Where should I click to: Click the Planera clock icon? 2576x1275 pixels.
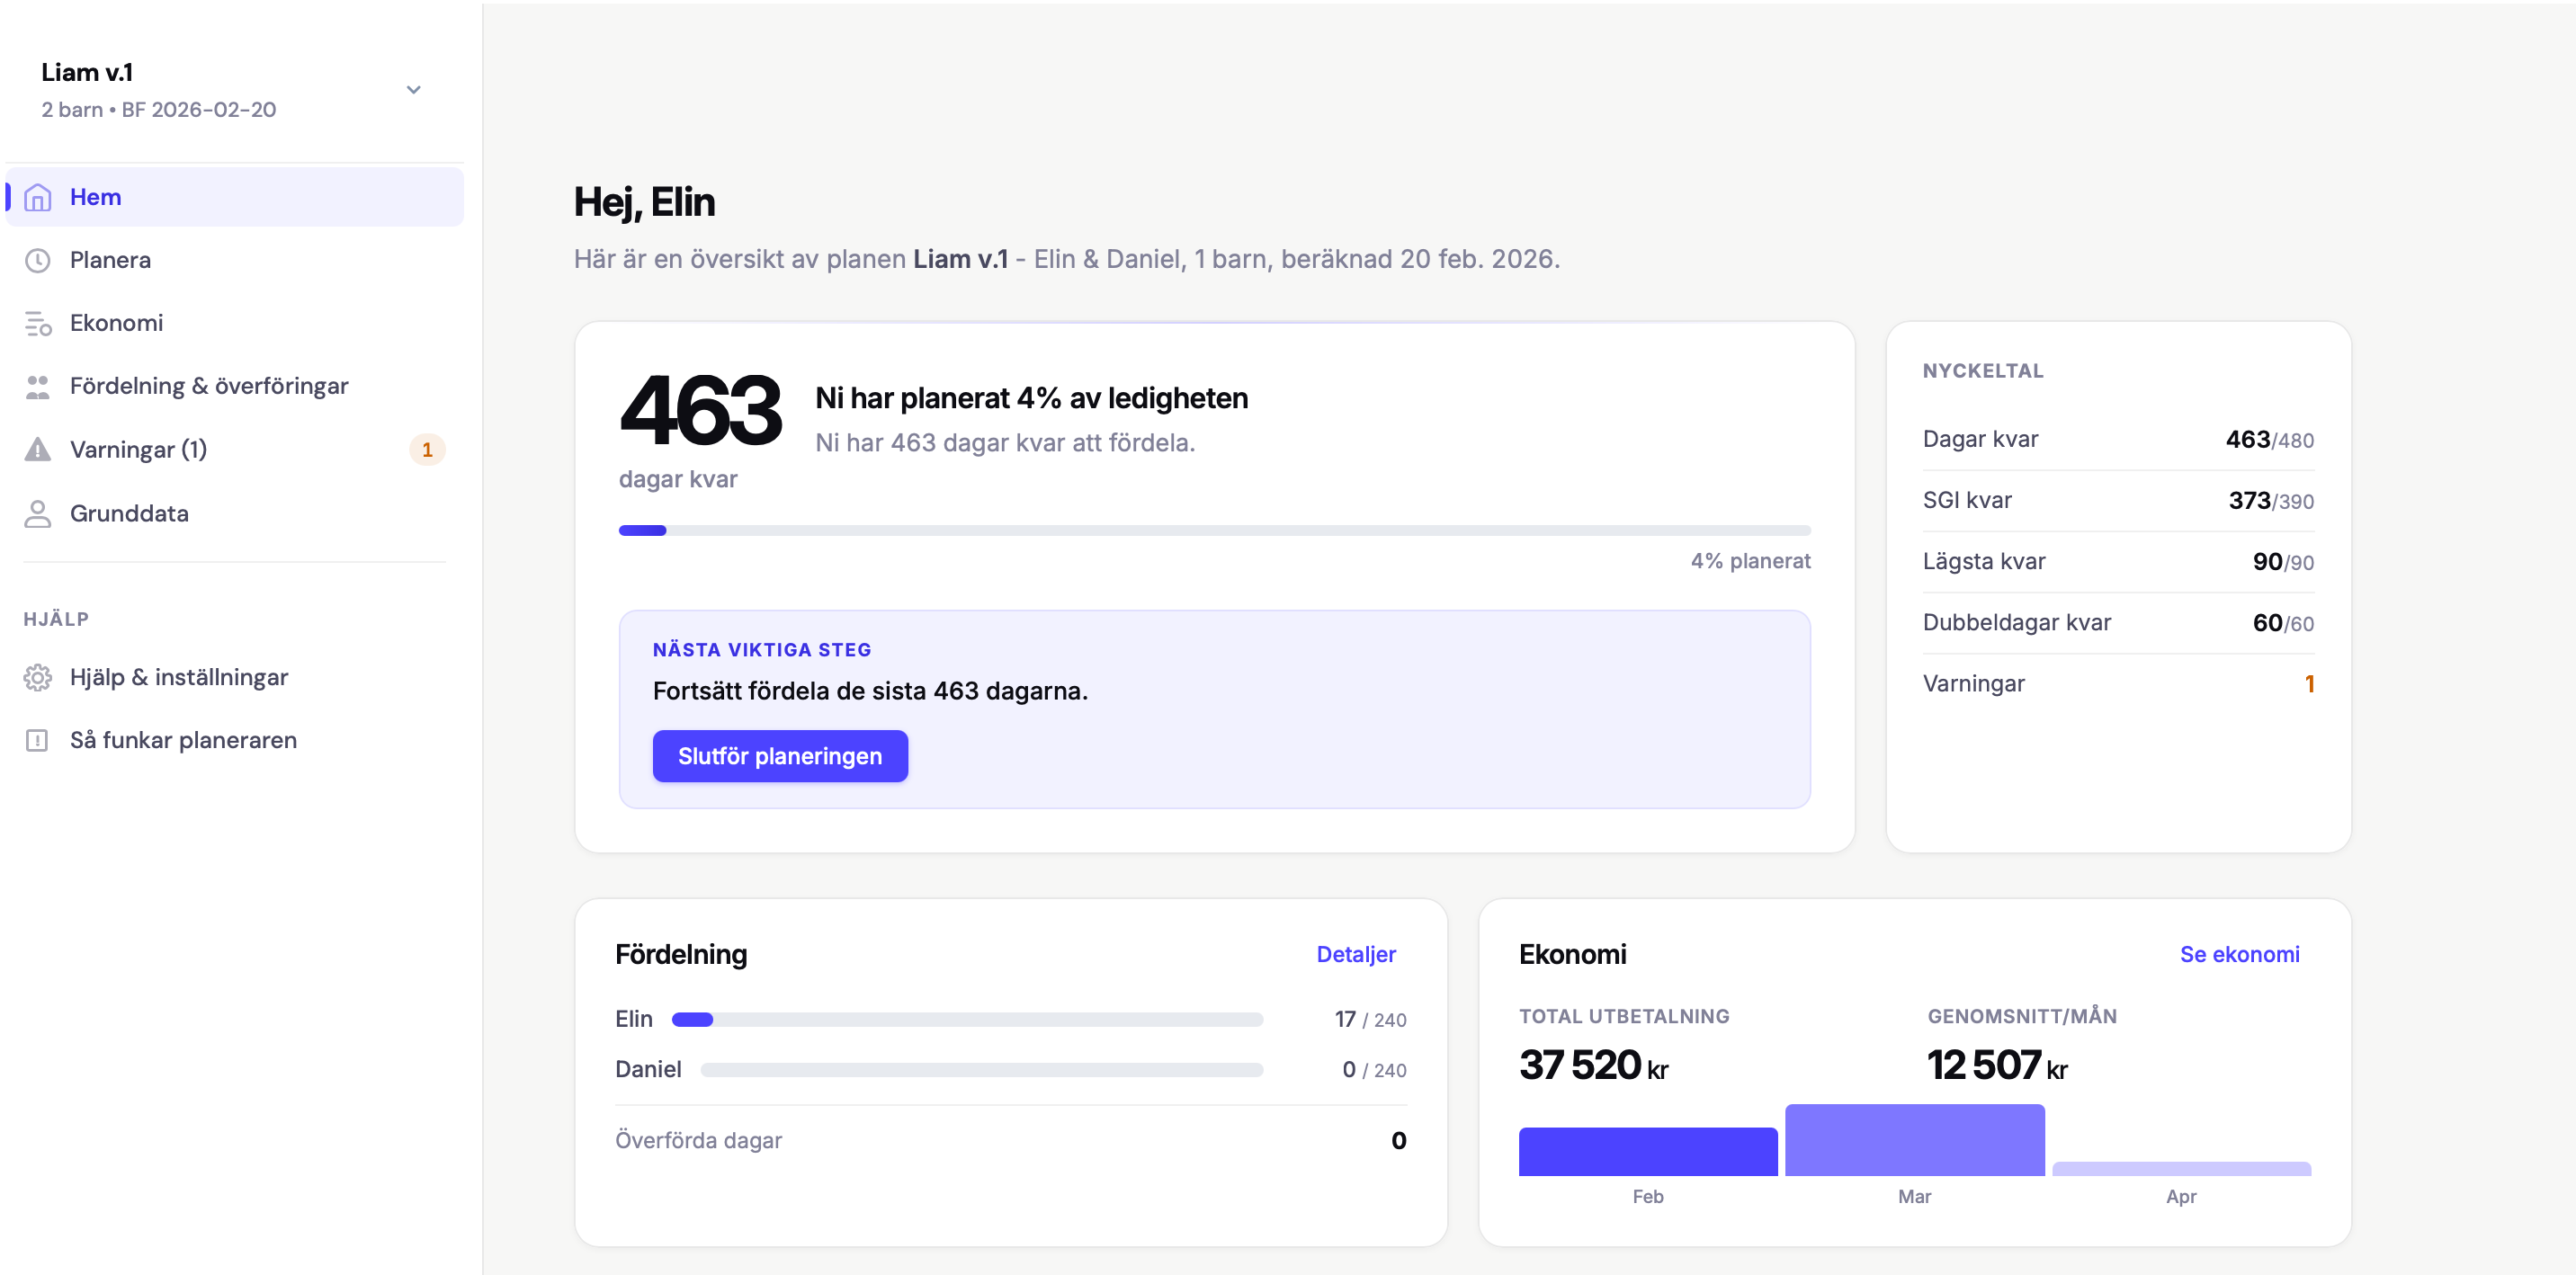(x=38, y=260)
